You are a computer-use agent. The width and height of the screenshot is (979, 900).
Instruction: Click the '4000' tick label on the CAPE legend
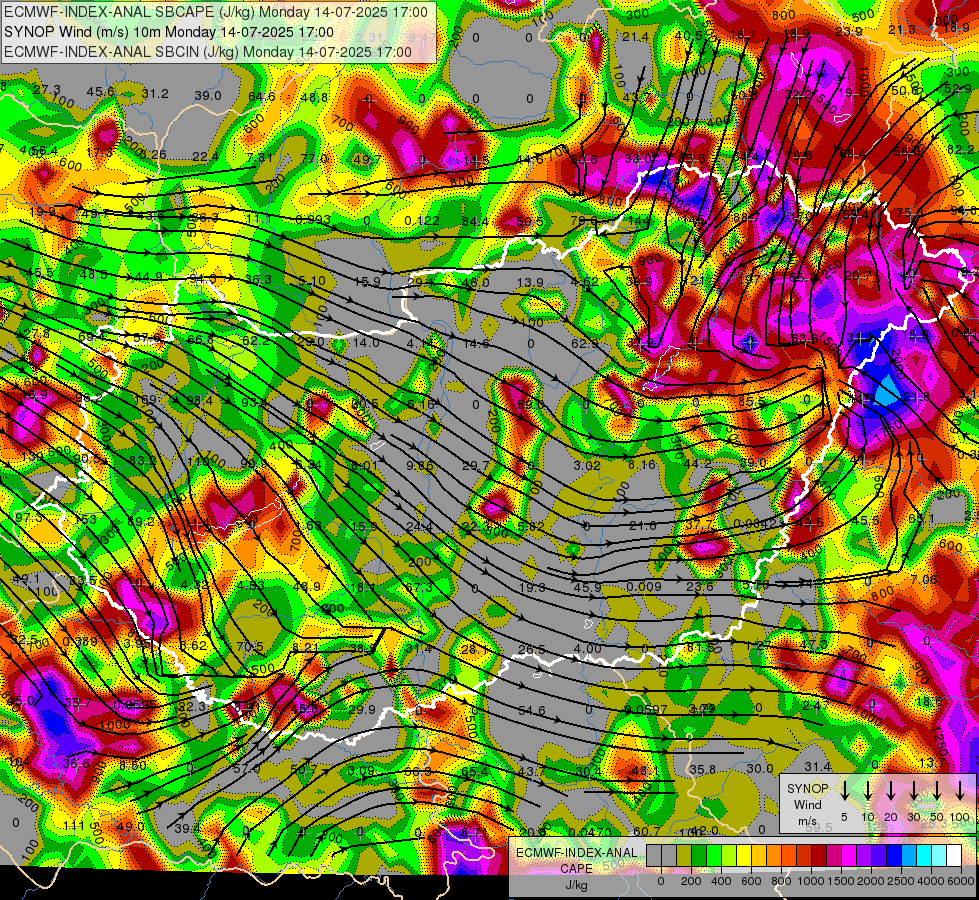coord(931,881)
